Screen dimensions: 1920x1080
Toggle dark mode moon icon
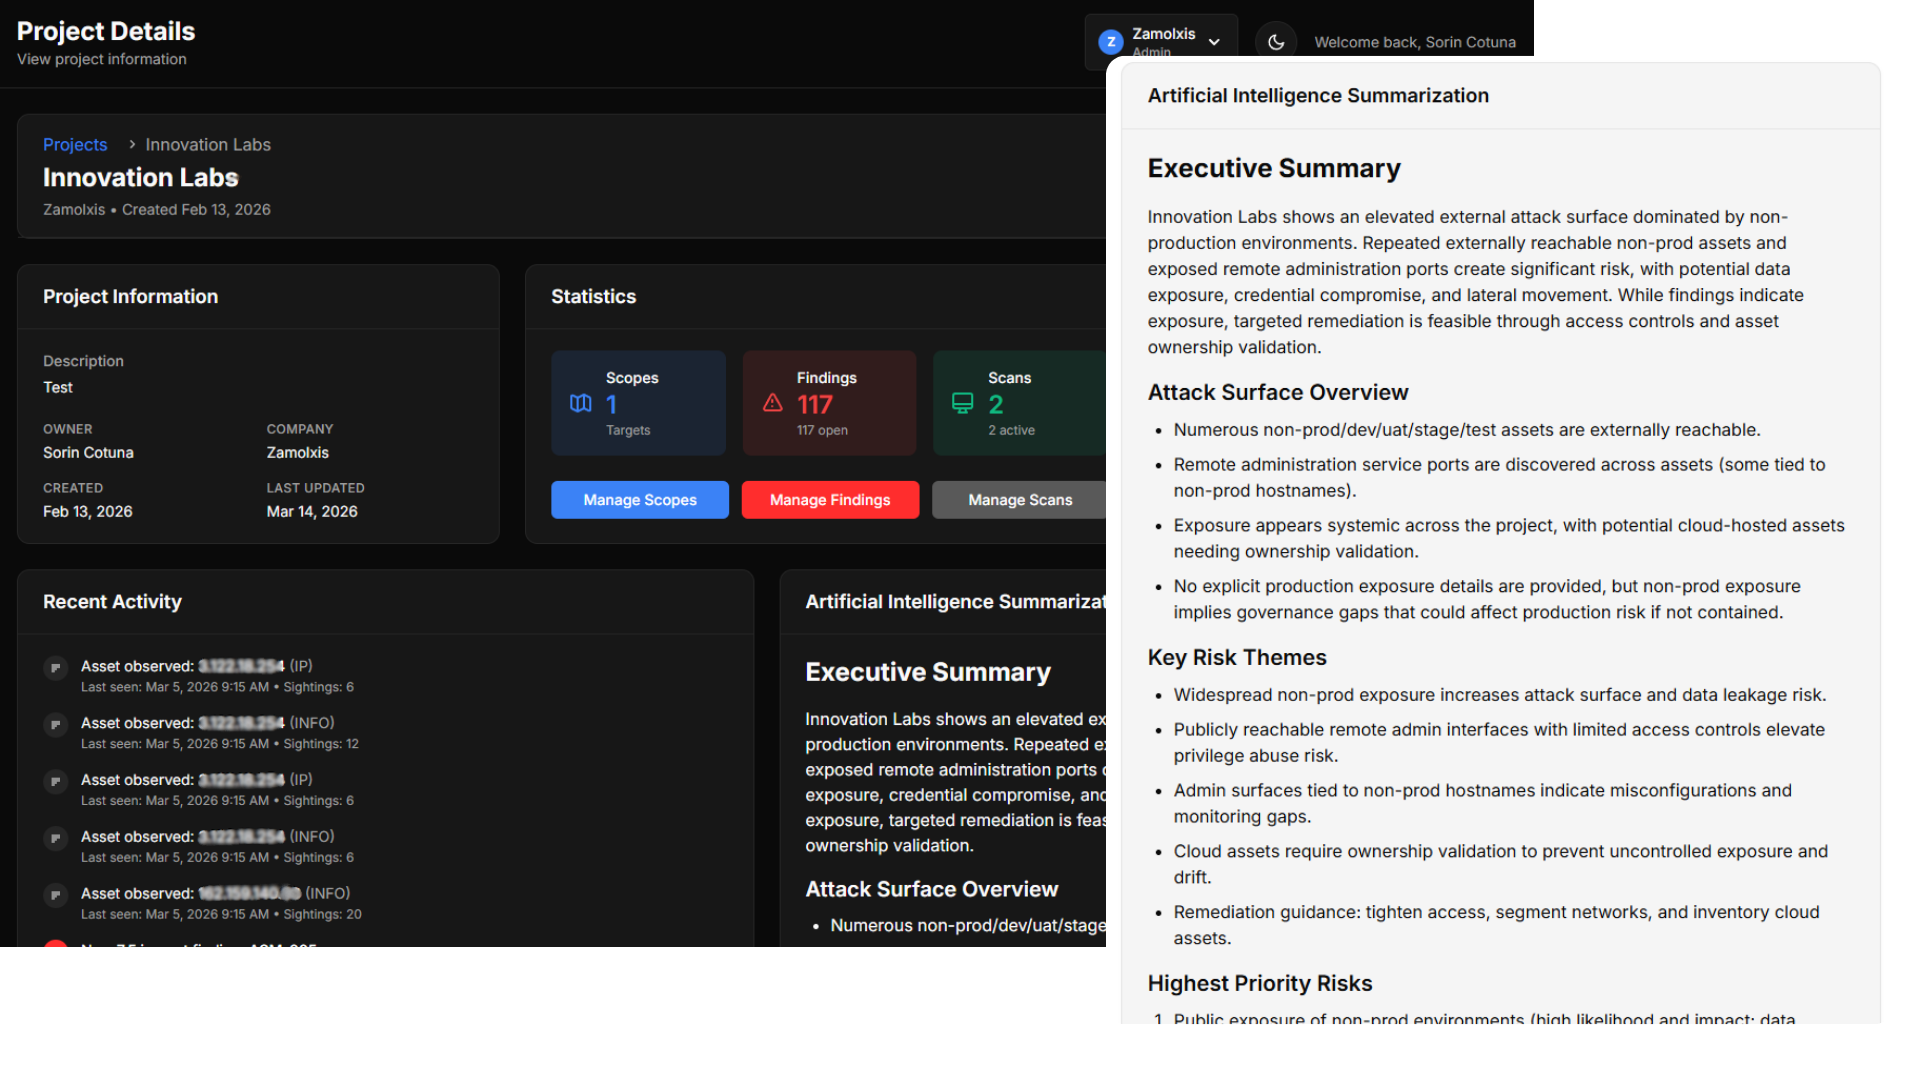click(1276, 42)
